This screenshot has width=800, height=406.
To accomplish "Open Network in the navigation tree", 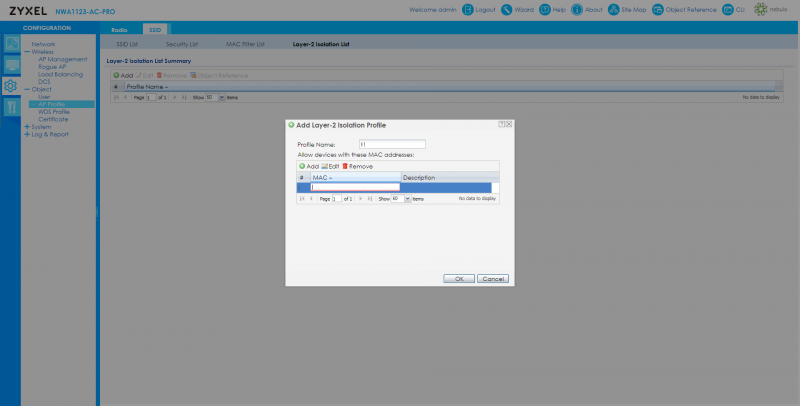I will 43,44.
